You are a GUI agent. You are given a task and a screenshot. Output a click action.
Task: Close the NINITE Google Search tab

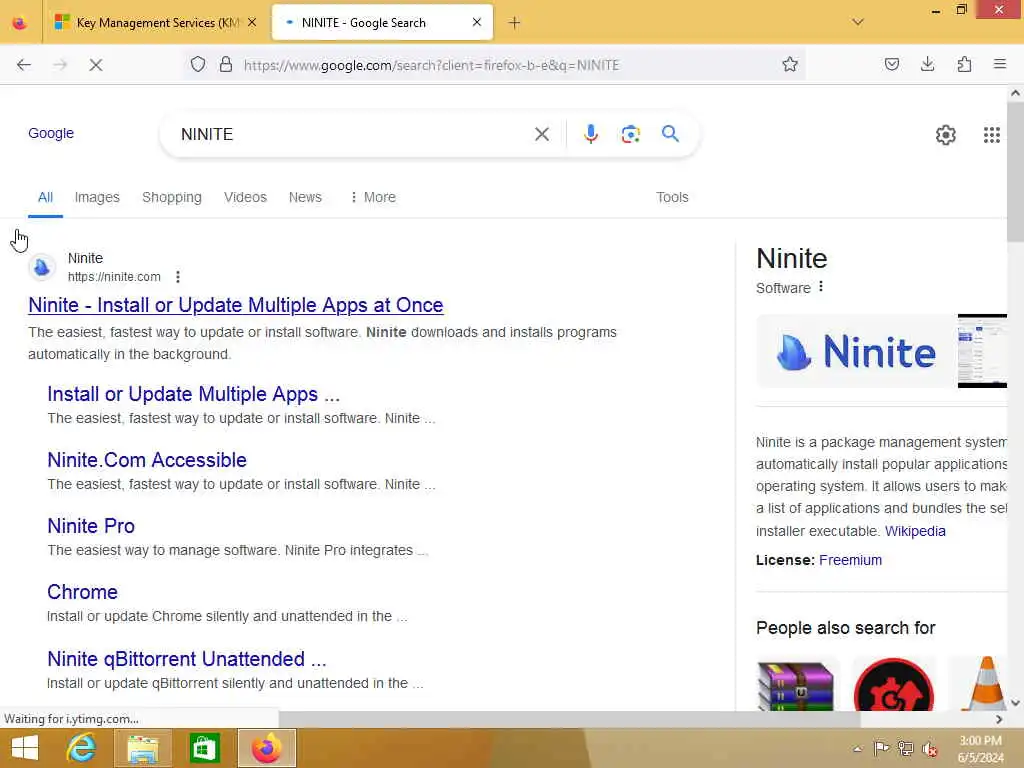point(477,22)
